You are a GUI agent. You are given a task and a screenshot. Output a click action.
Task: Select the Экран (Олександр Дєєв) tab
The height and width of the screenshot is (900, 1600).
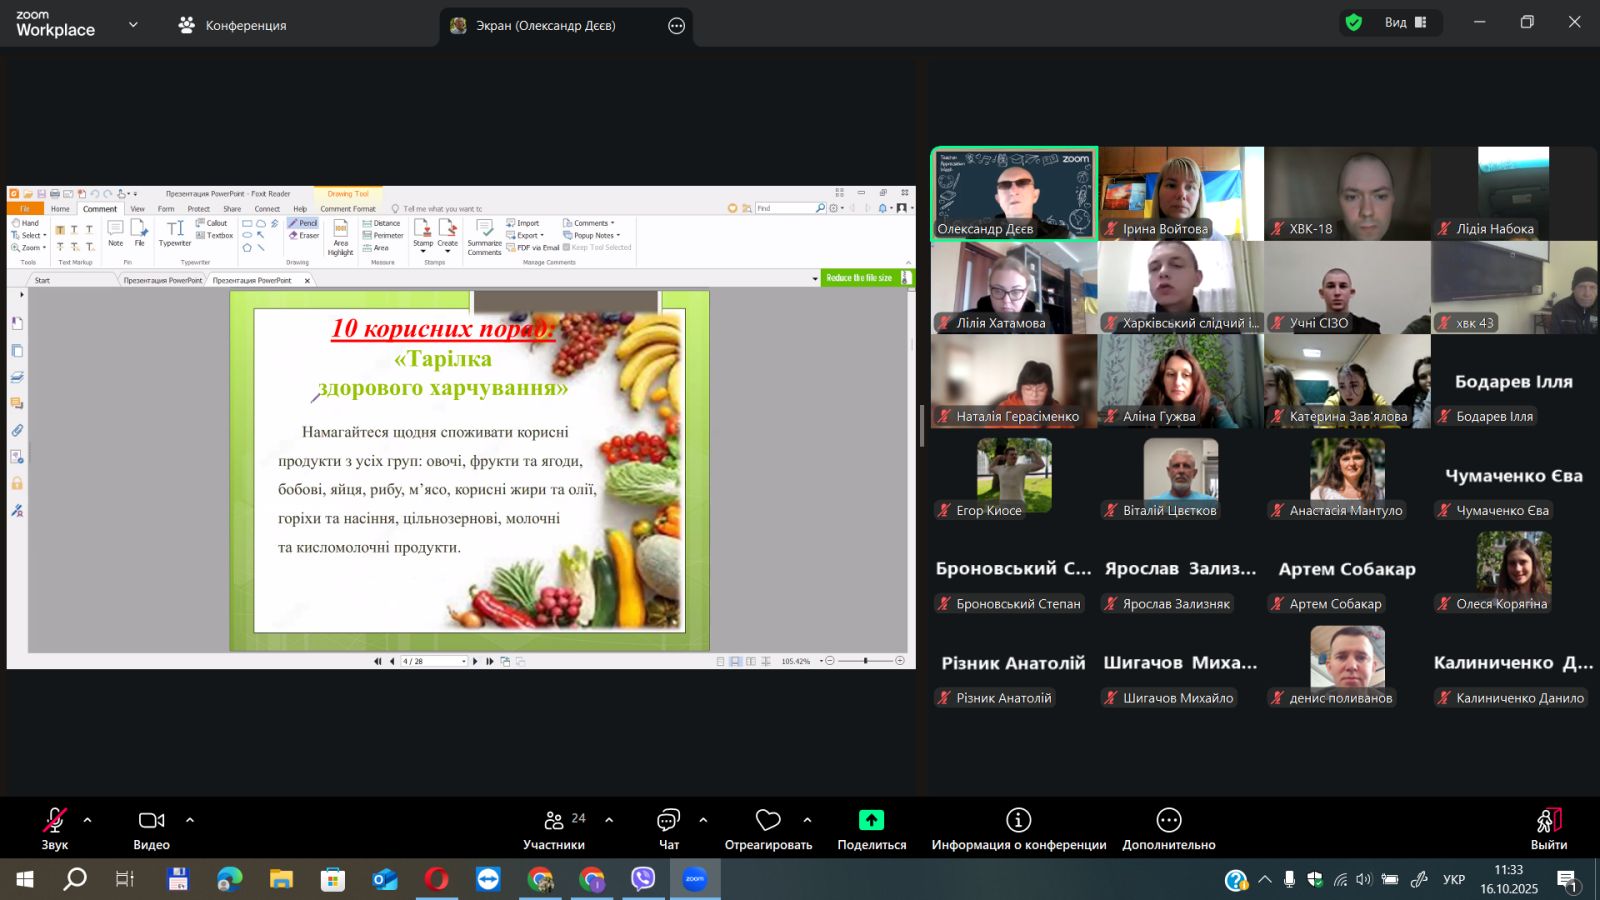click(x=545, y=26)
